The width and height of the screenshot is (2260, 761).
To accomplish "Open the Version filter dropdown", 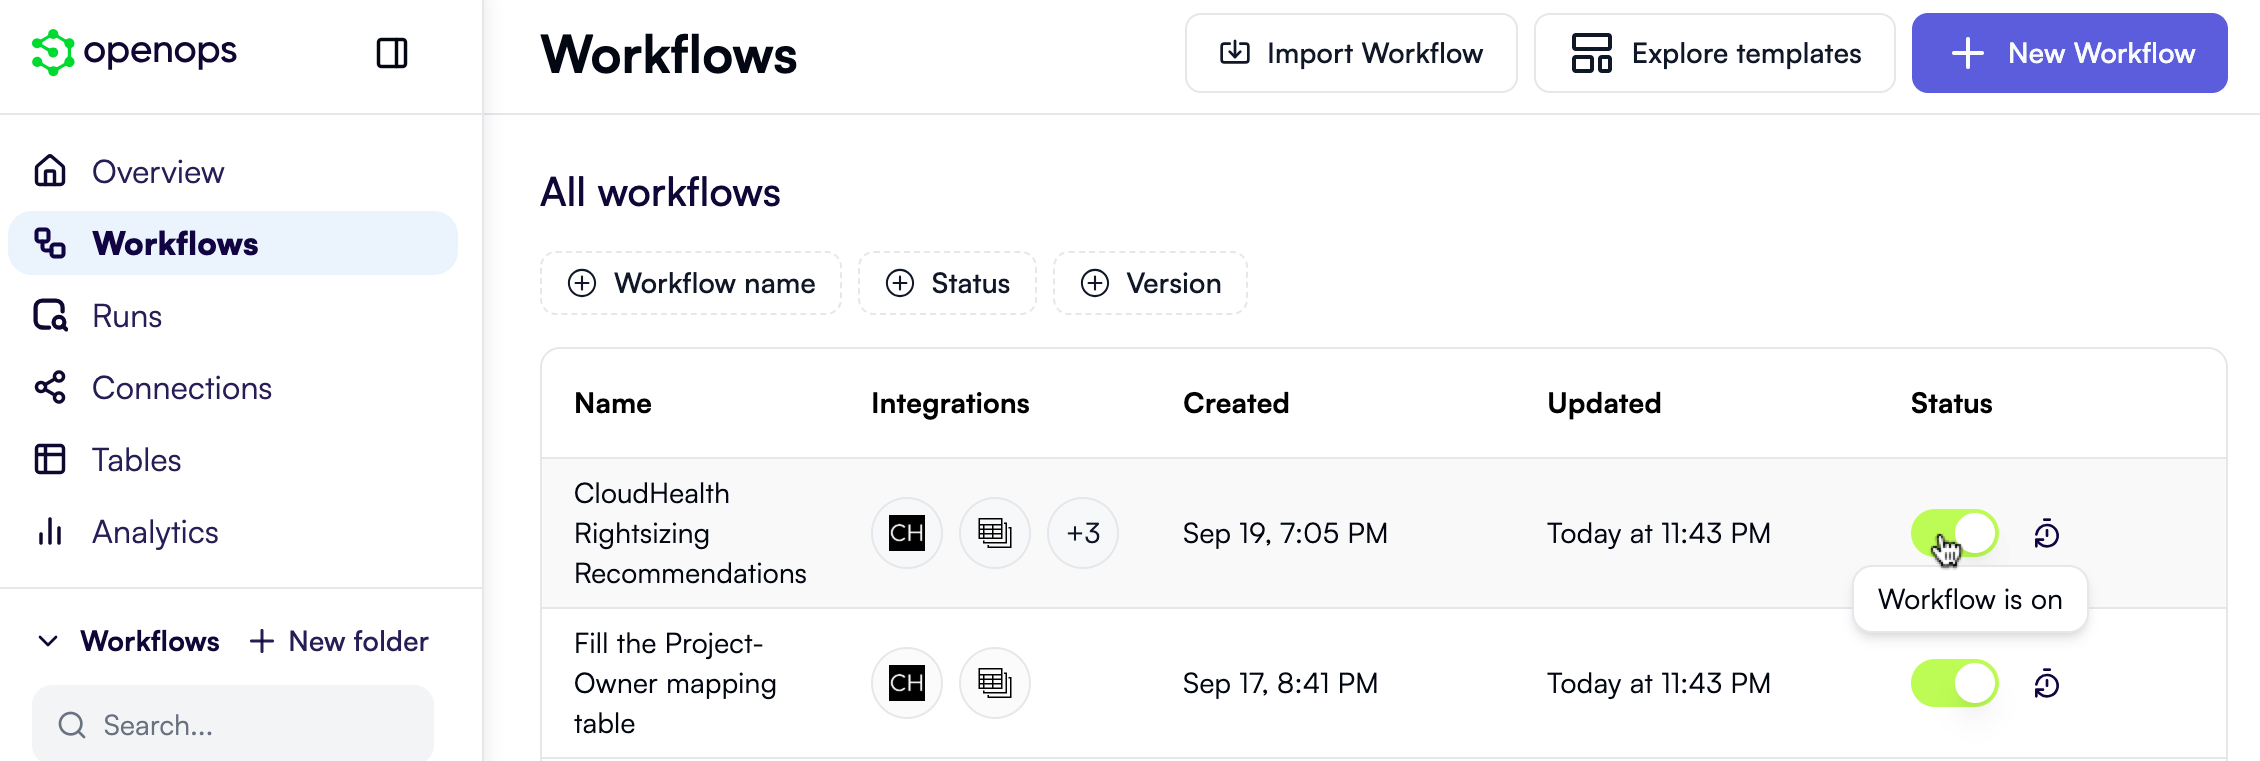I will [x=1150, y=283].
